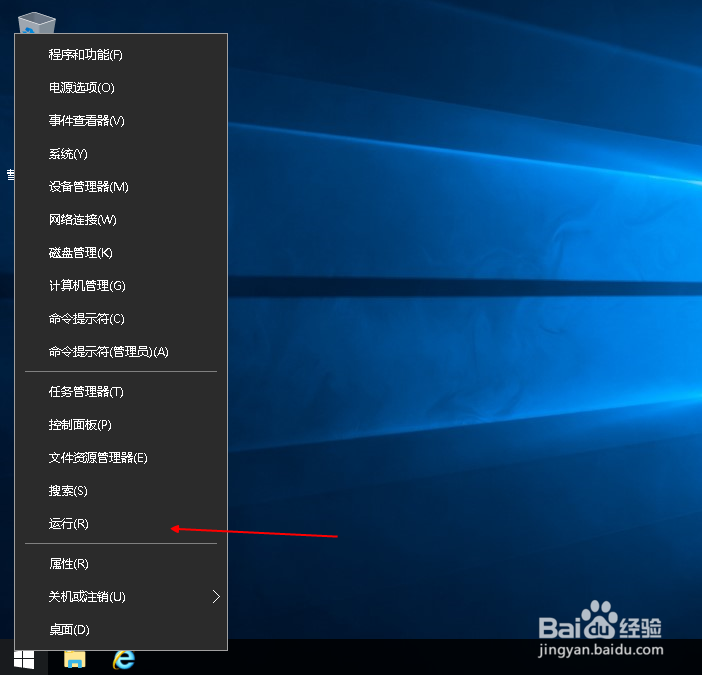Screen dimensions: 702x675
Task: Open 命令提示符(管理员)(A)
Action: [x=121, y=352]
